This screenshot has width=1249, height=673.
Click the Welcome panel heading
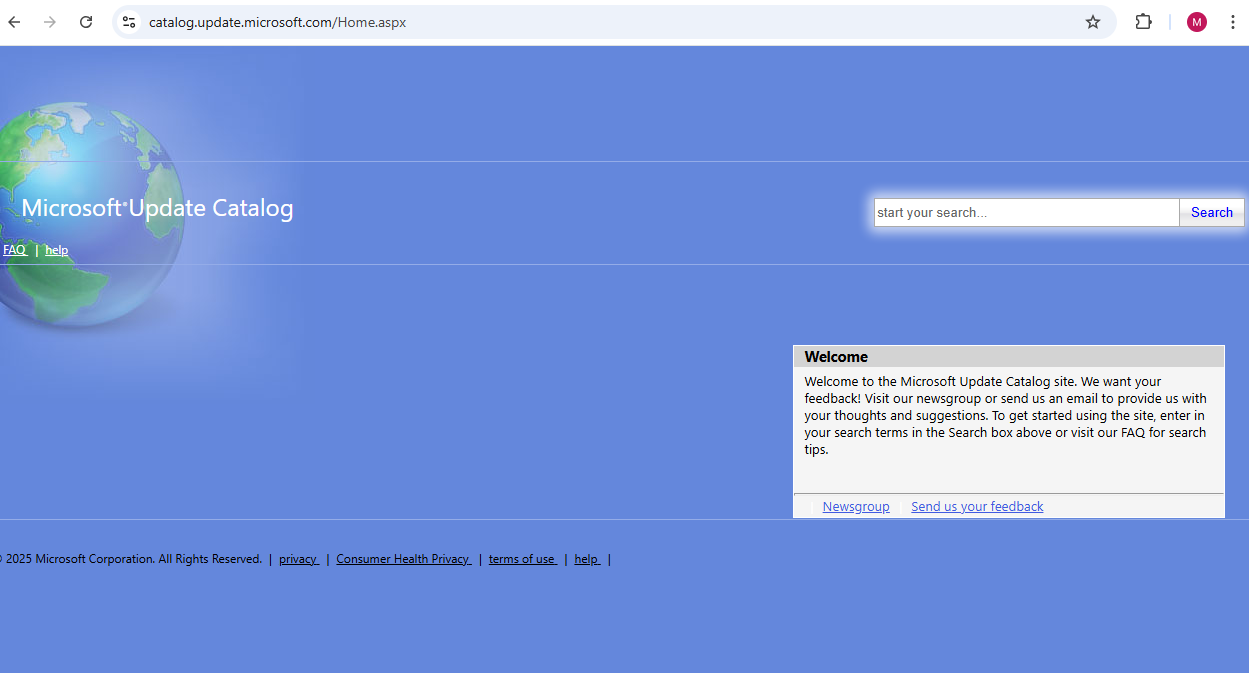[x=1009, y=357]
